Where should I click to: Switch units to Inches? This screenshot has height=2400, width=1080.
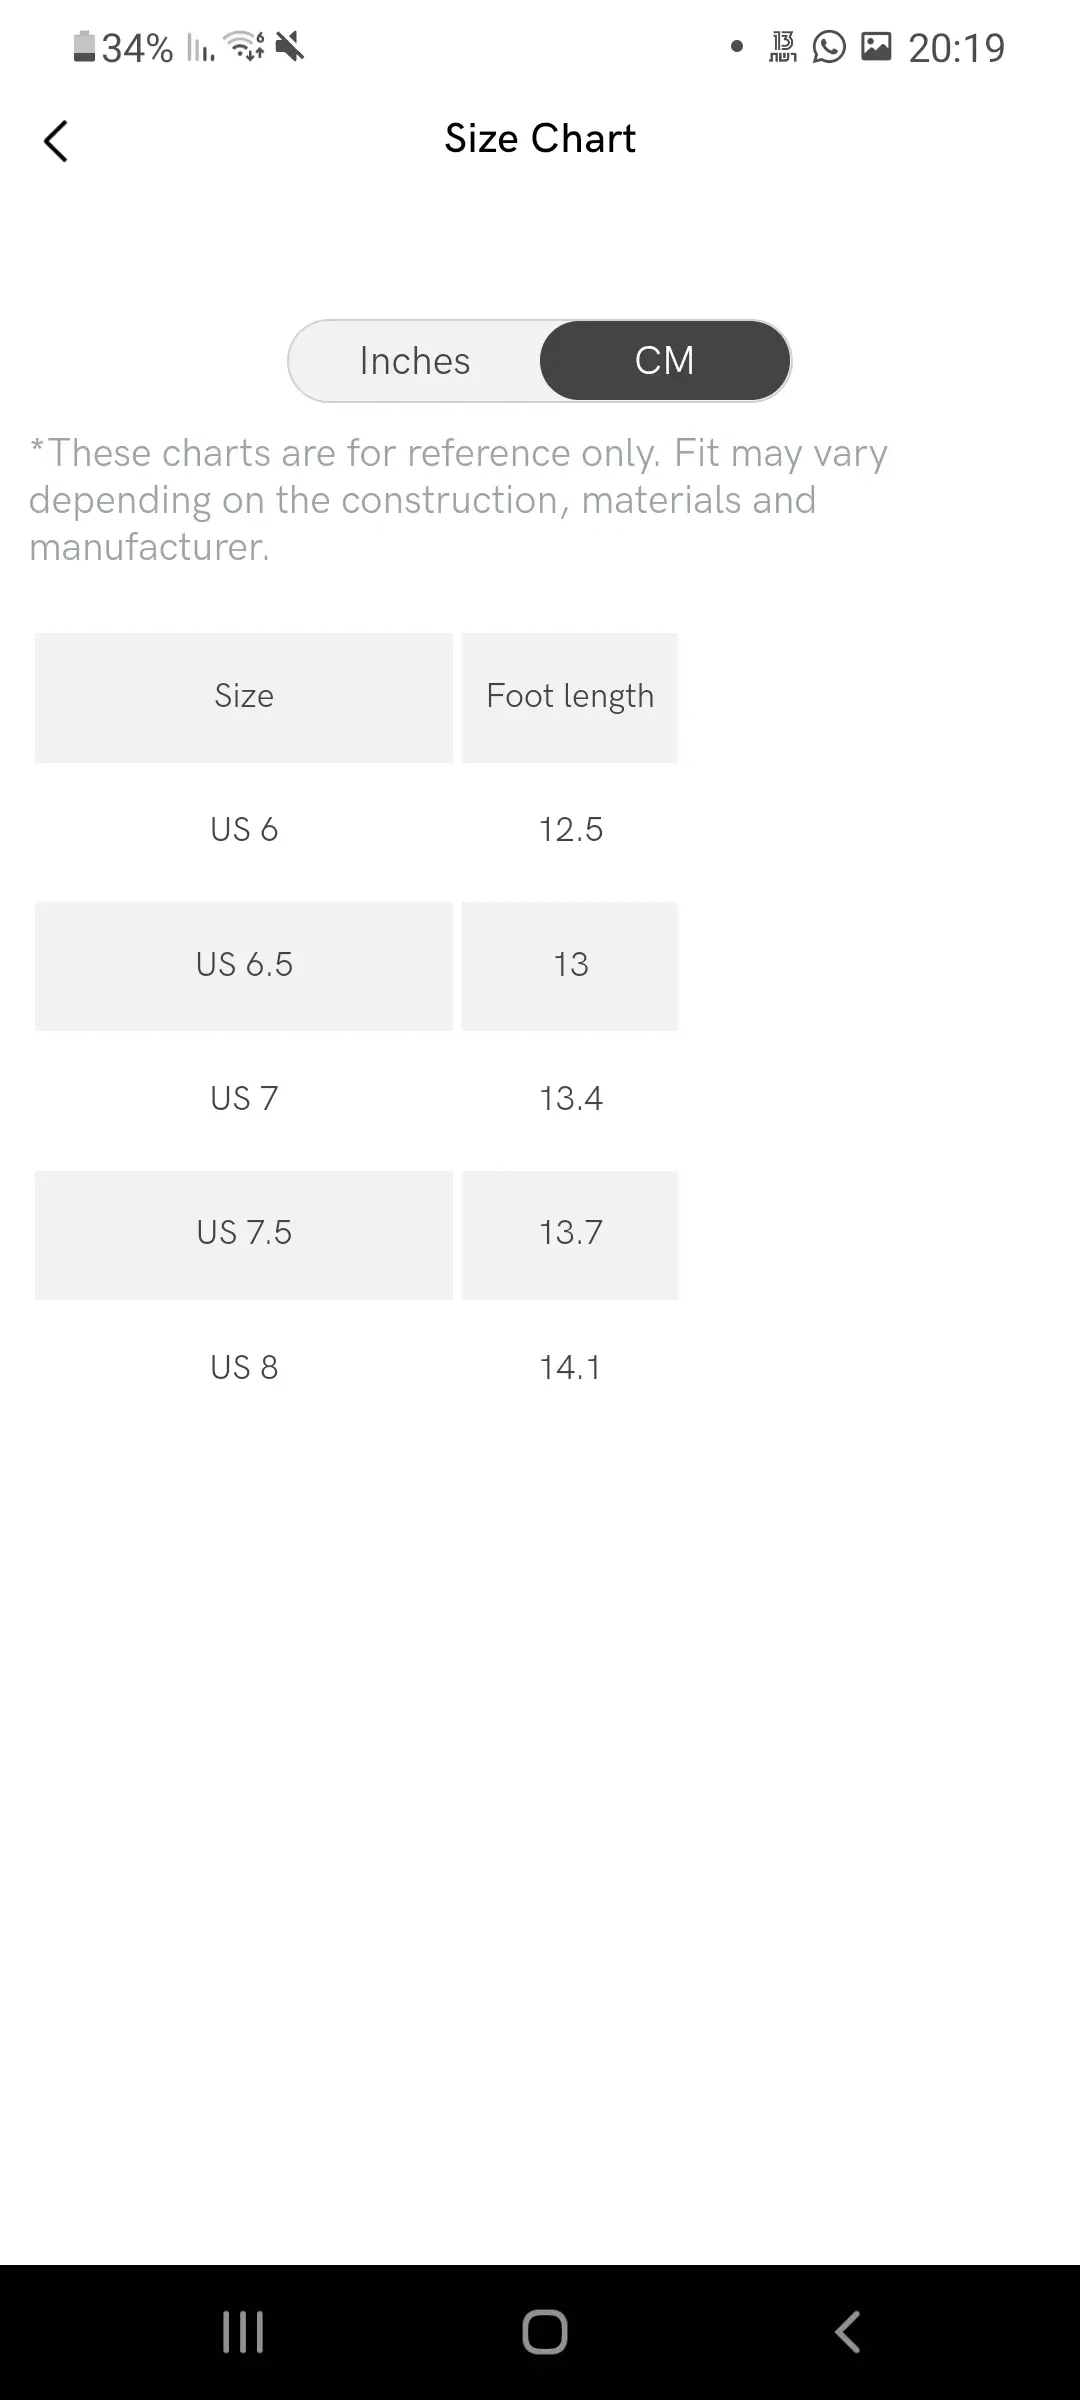[x=415, y=361]
